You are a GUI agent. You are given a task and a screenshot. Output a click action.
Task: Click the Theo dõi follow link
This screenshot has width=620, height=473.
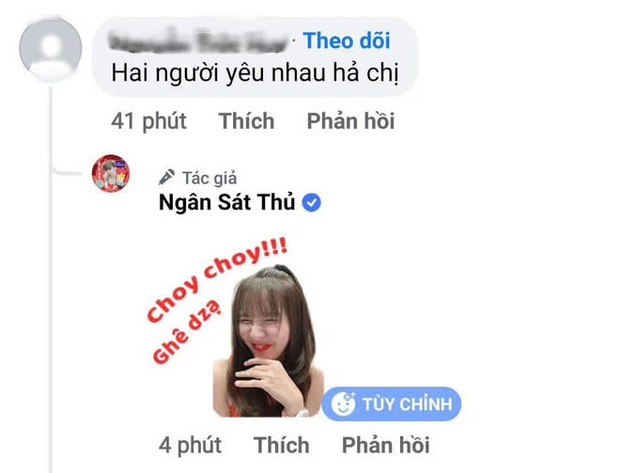[346, 40]
